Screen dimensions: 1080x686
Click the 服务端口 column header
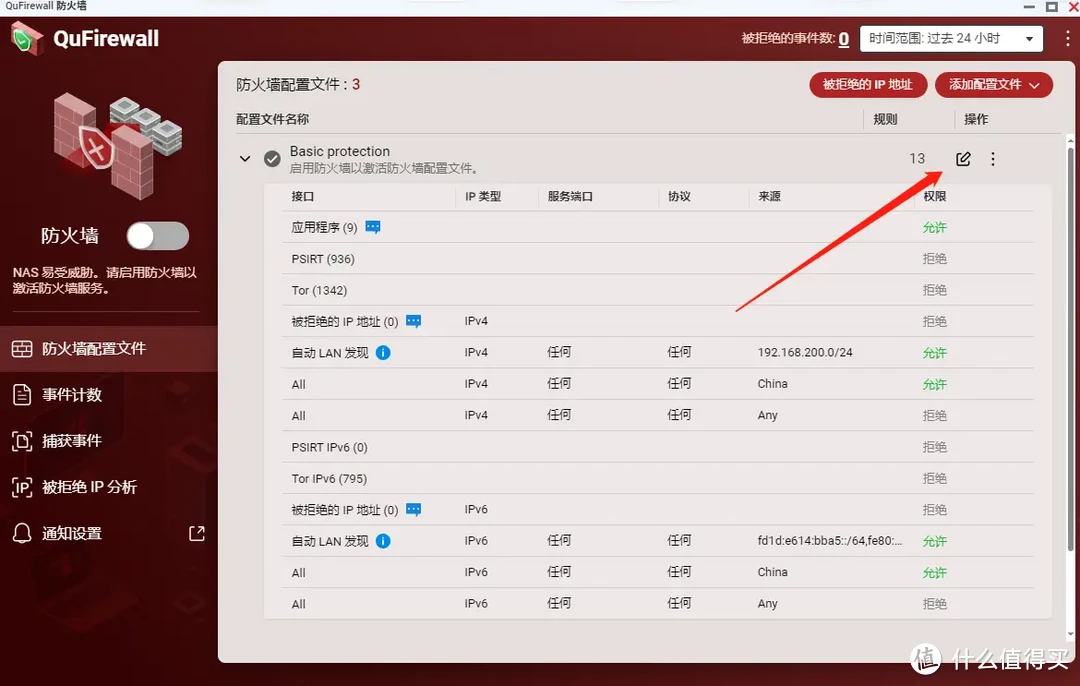570,196
